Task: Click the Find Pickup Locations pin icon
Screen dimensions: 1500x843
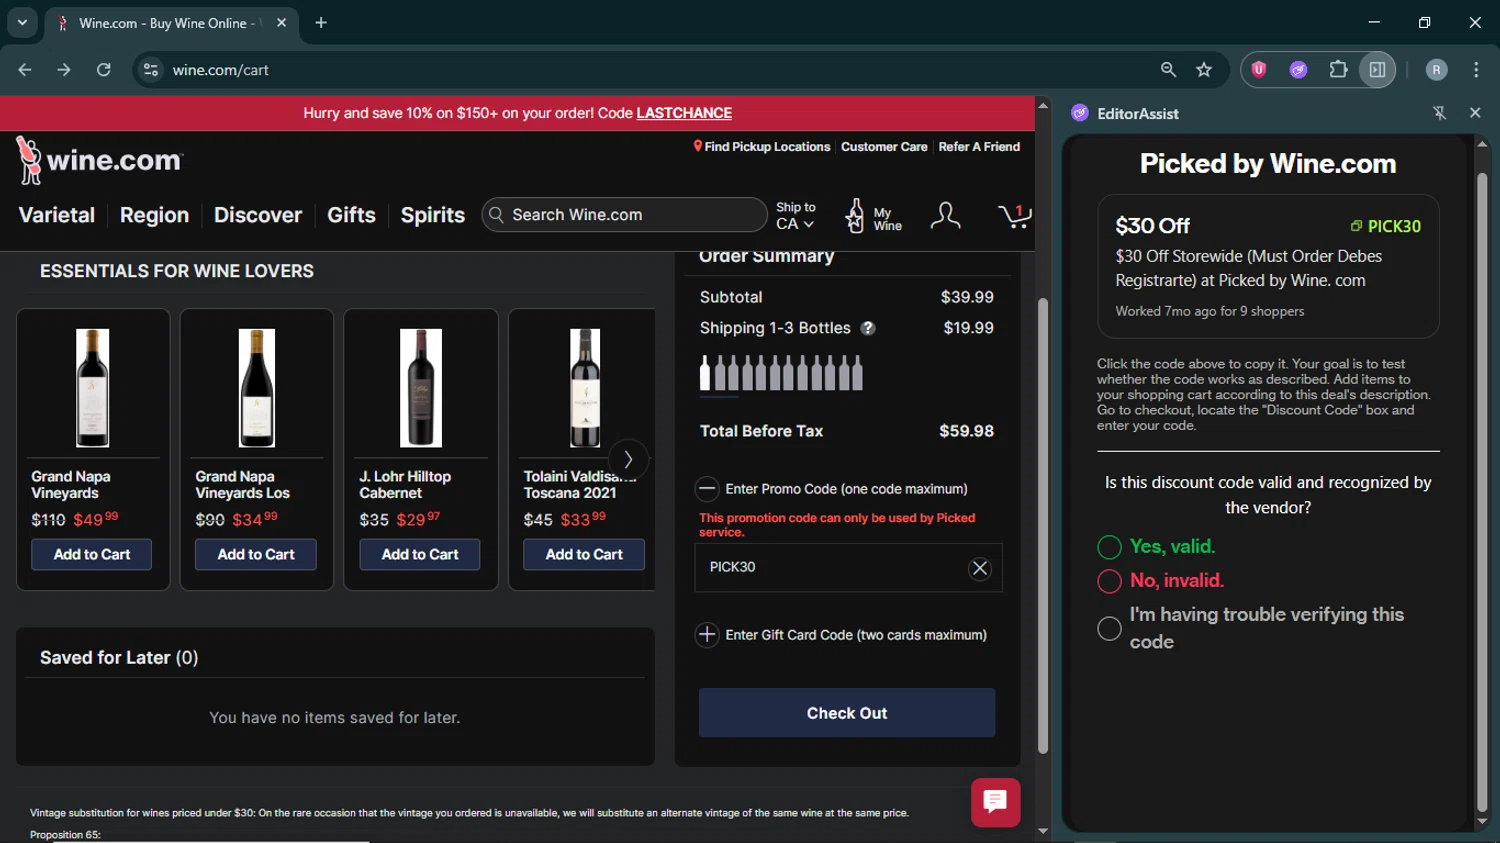Action: [x=698, y=146]
